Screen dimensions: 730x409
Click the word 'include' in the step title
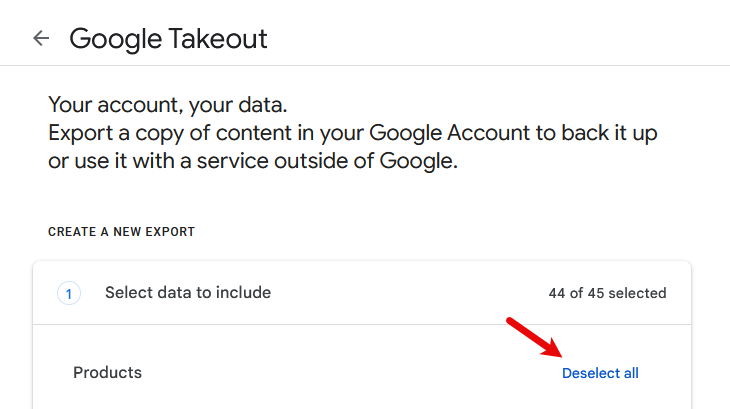[243, 293]
